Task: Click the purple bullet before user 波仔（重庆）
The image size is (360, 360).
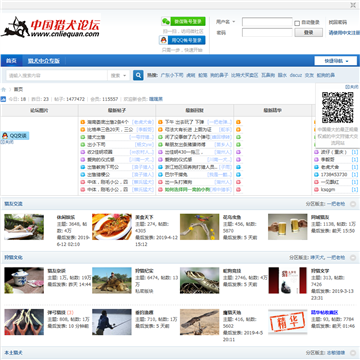Action: pos(316,152)
